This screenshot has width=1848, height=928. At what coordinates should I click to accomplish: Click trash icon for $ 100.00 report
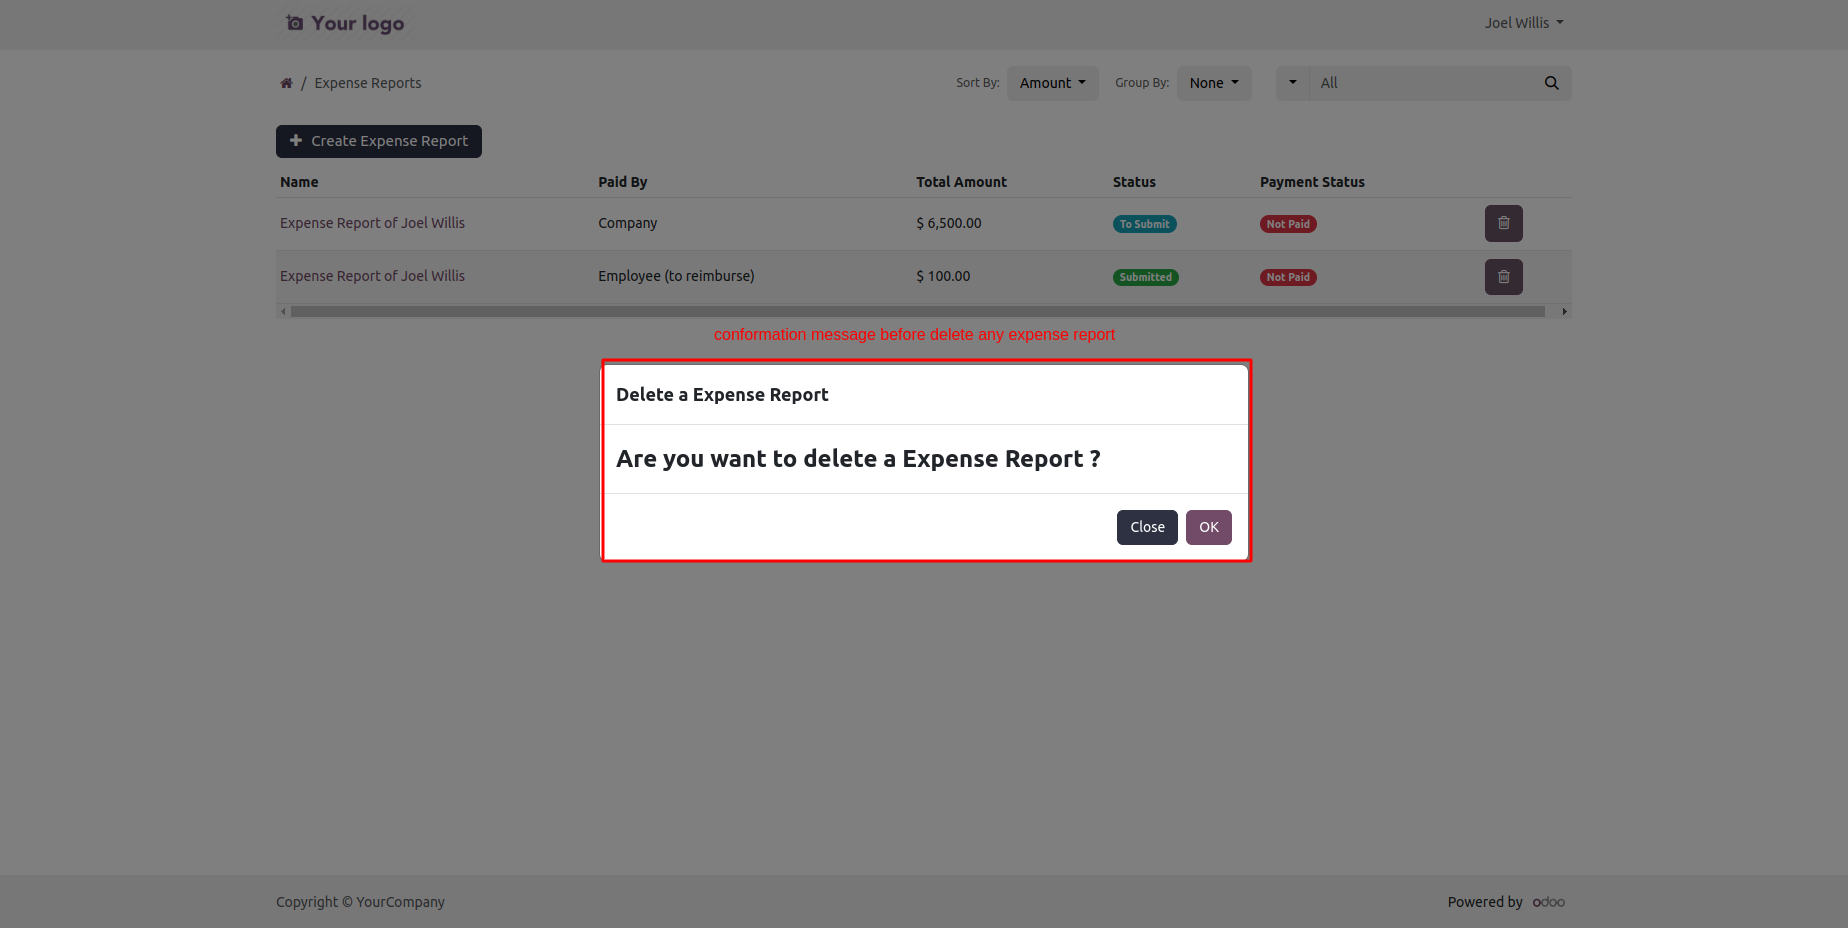point(1503,277)
